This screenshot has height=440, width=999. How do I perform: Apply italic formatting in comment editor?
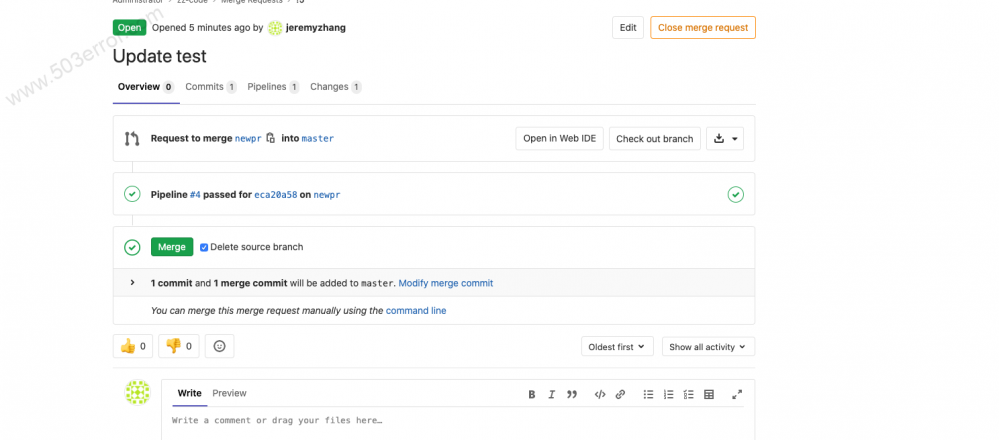coord(552,394)
